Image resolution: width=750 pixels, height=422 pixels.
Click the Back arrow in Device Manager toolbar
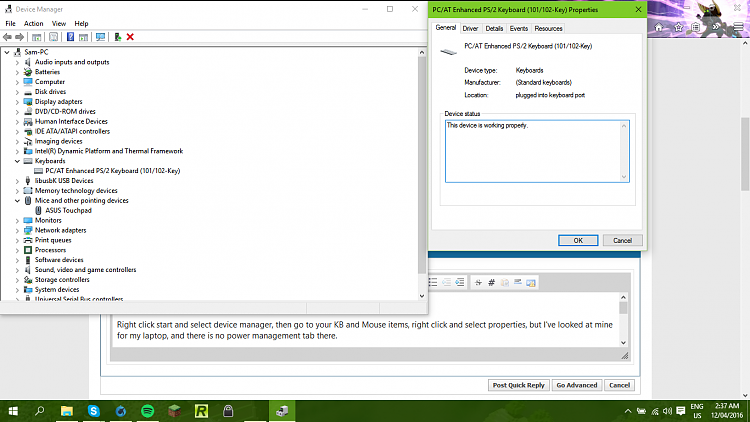pos(7,37)
